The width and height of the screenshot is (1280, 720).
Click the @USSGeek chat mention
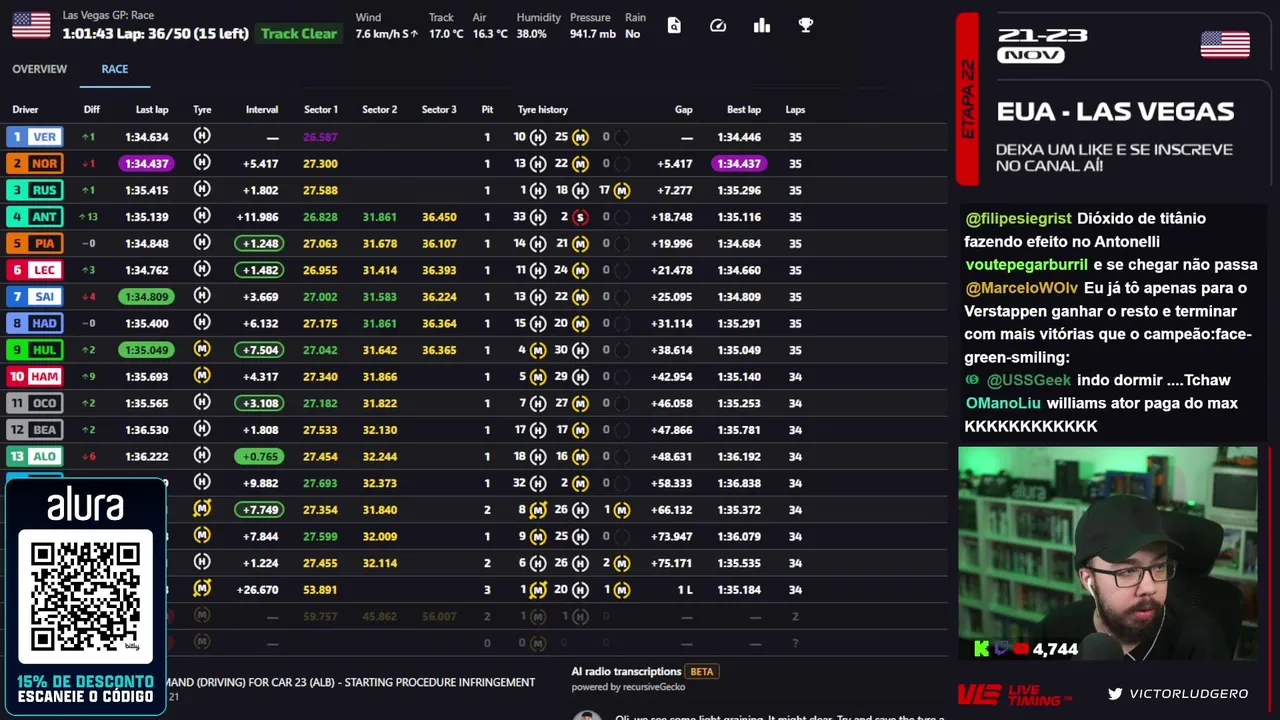(1029, 380)
